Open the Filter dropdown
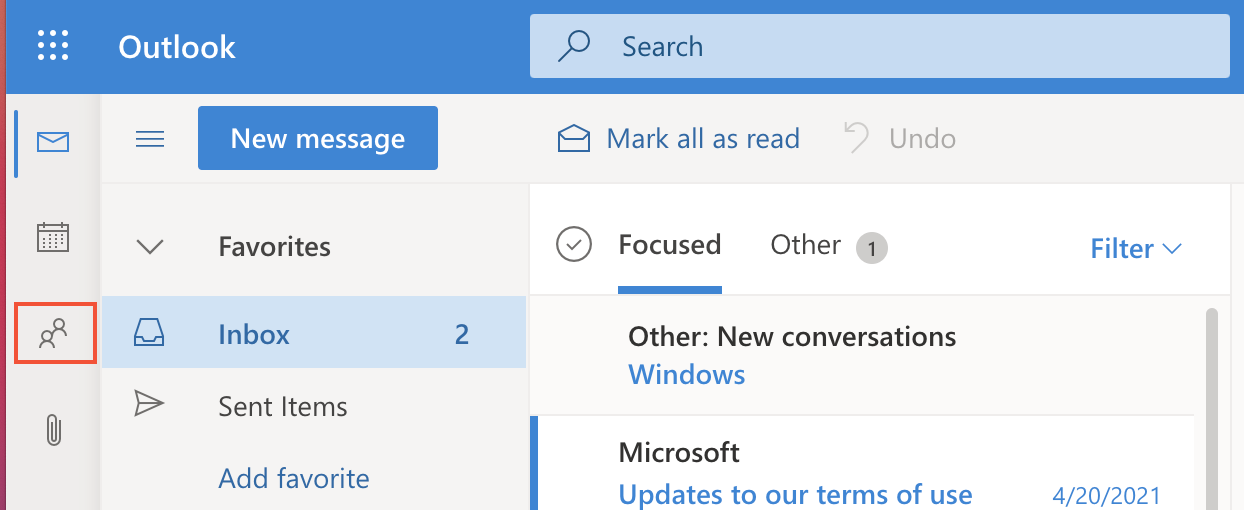This screenshot has width=1244, height=510. pos(1136,248)
